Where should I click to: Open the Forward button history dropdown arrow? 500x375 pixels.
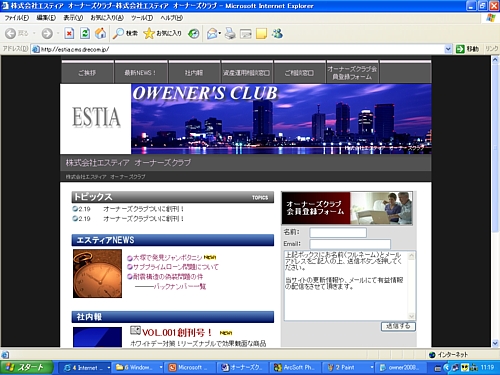tap(58, 33)
